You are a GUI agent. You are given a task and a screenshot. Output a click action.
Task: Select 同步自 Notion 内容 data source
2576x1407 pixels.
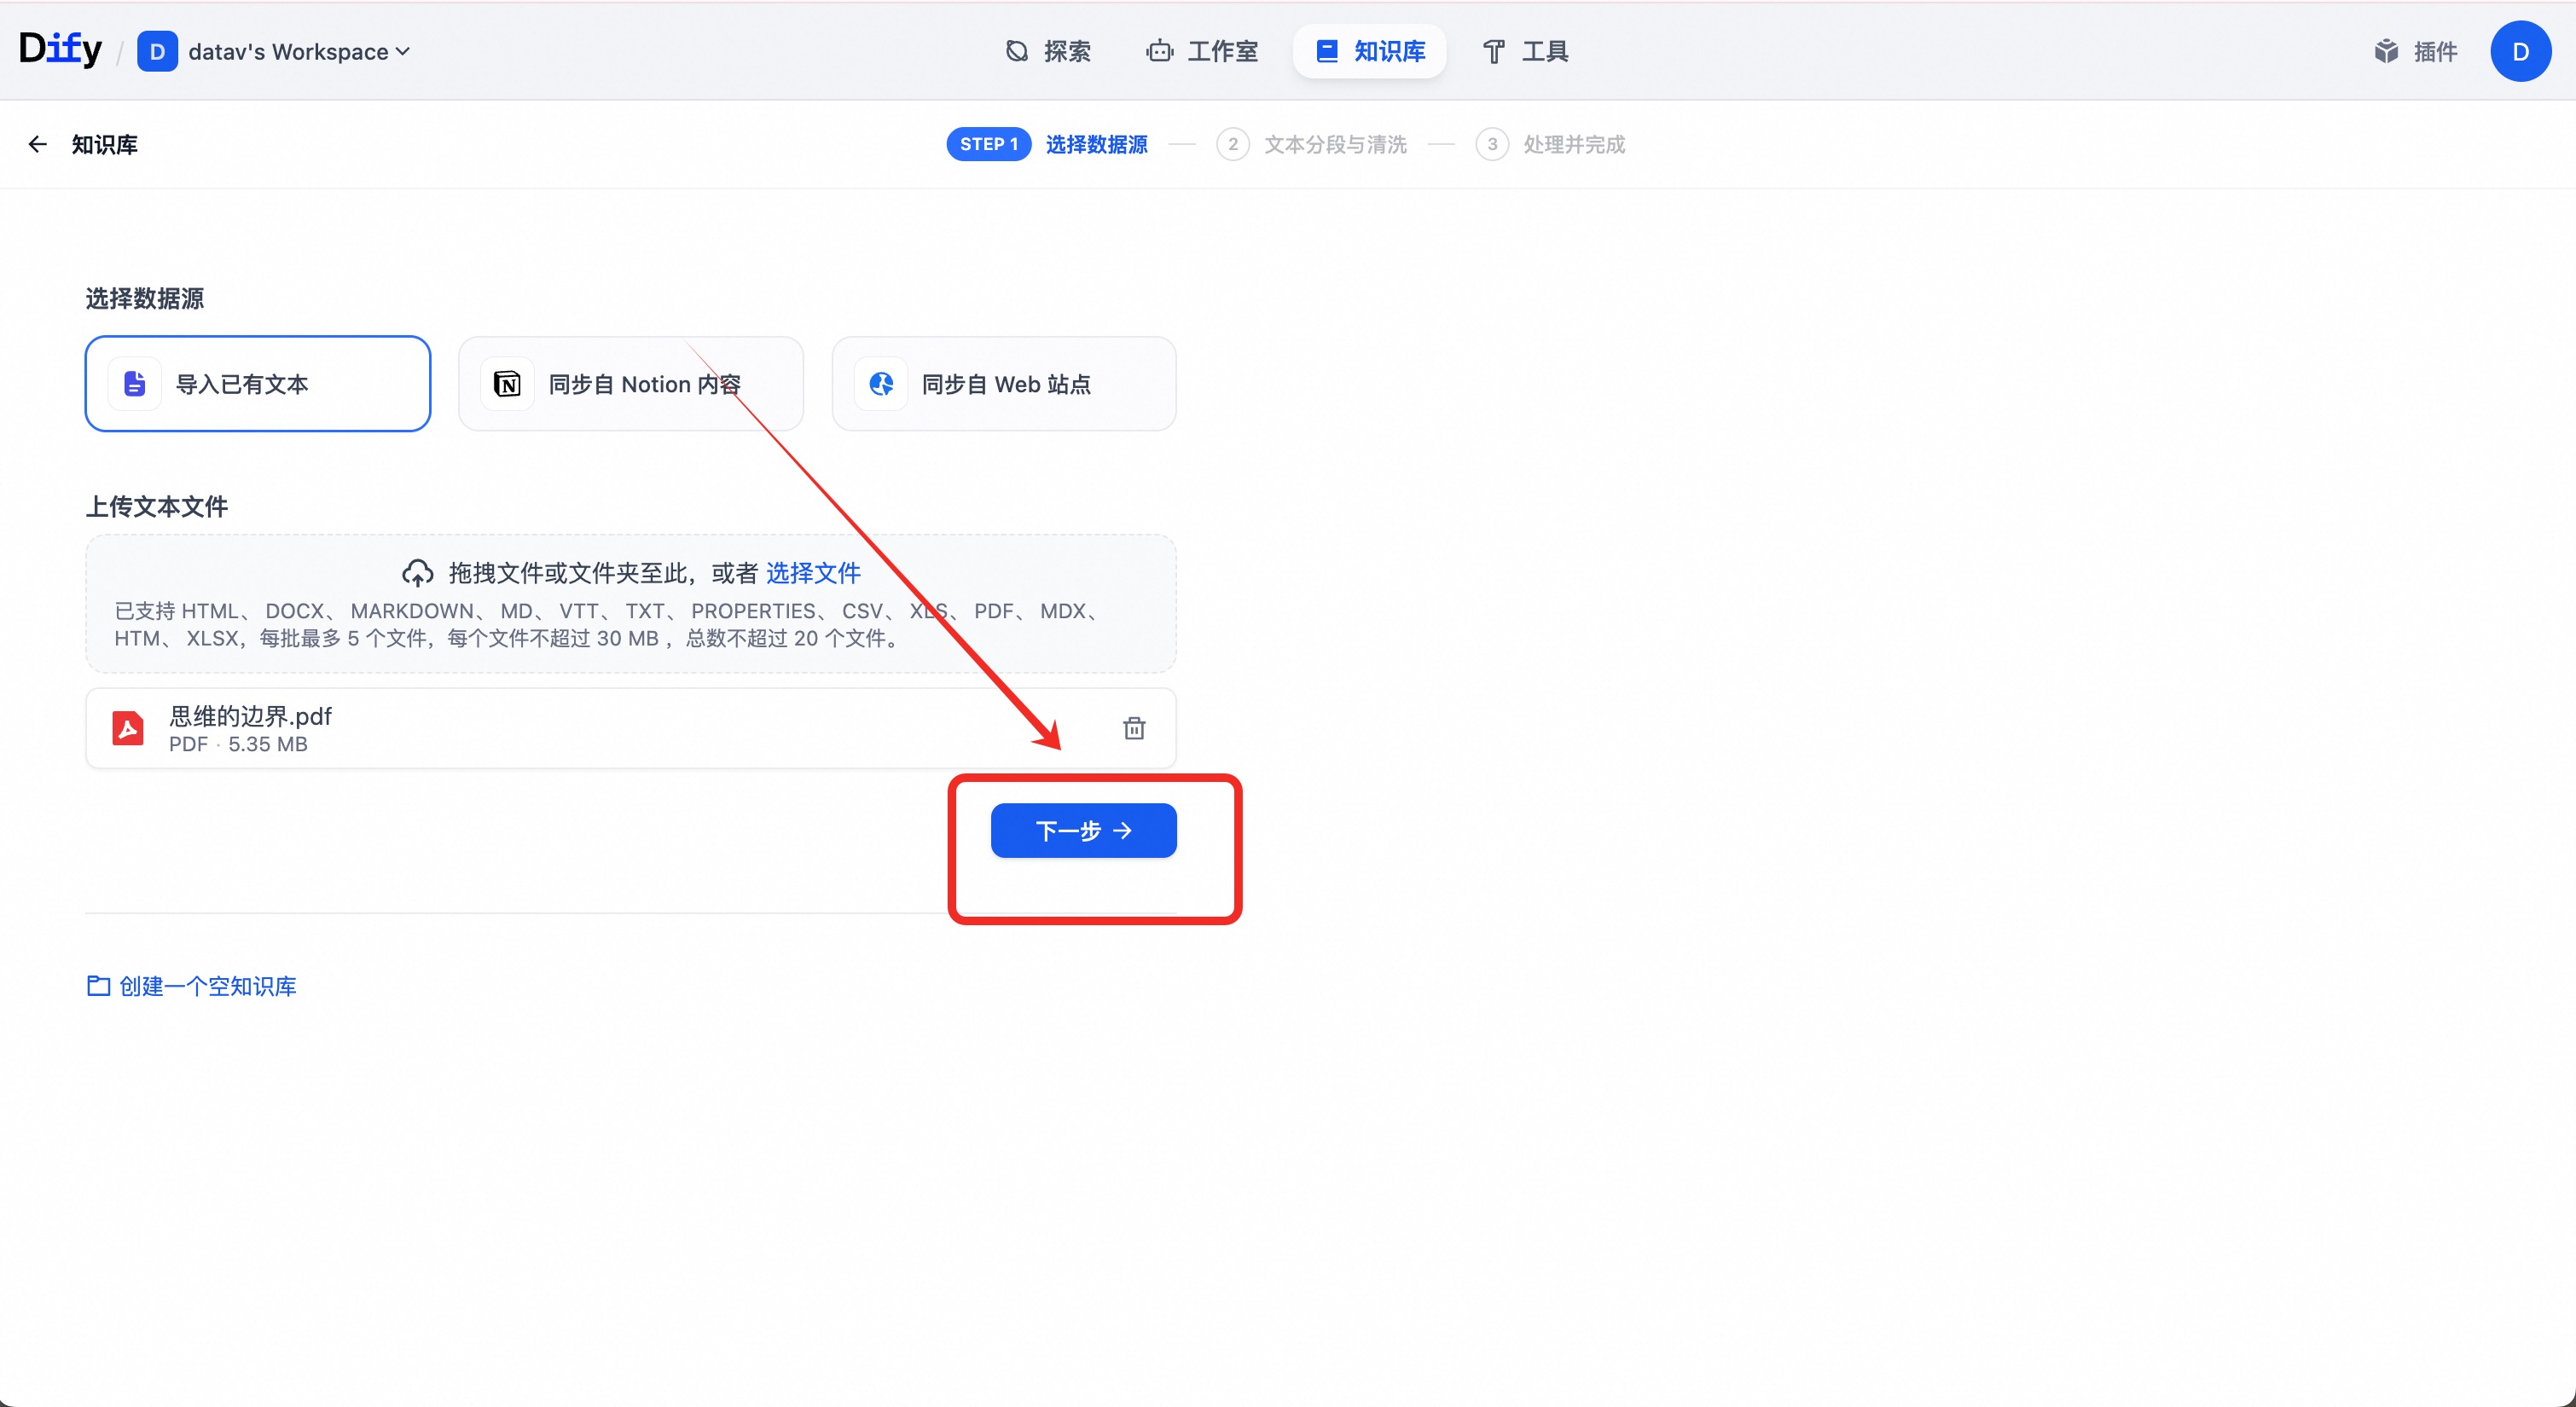pyautogui.click(x=631, y=384)
